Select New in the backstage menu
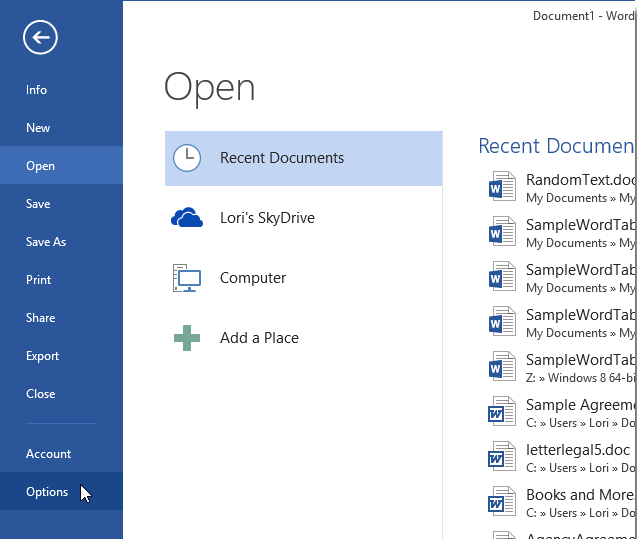 [x=38, y=128]
